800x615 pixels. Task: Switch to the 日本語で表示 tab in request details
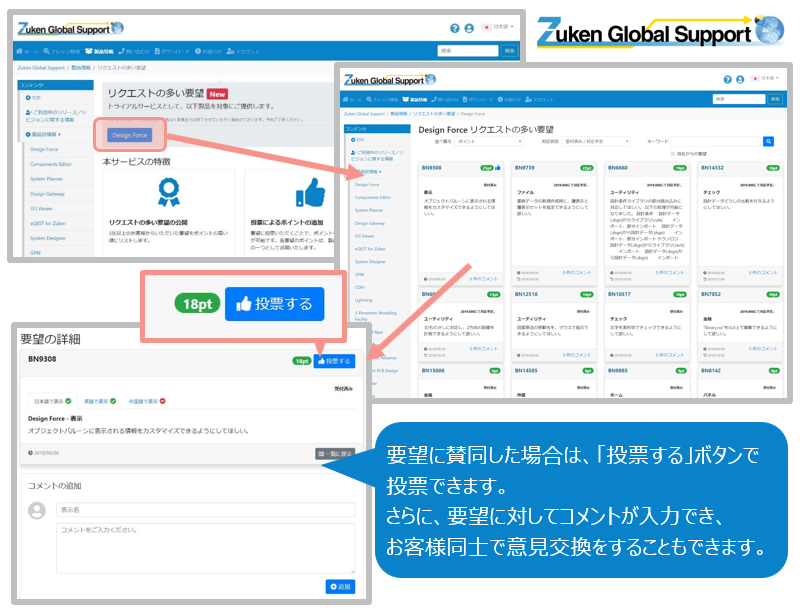point(53,401)
